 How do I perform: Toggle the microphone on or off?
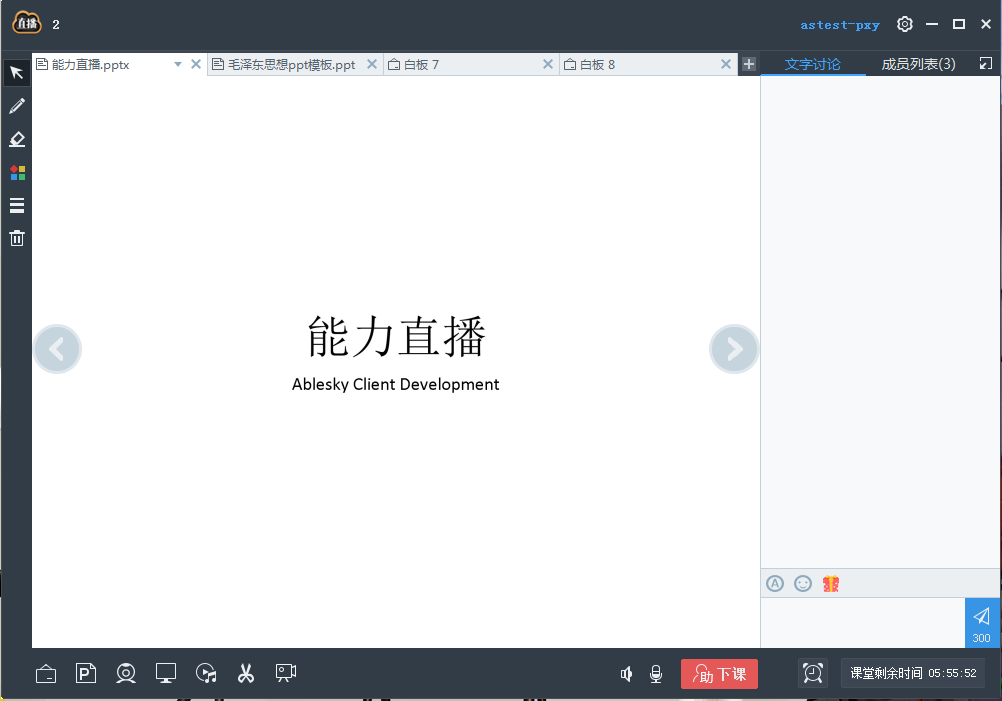point(656,674)
